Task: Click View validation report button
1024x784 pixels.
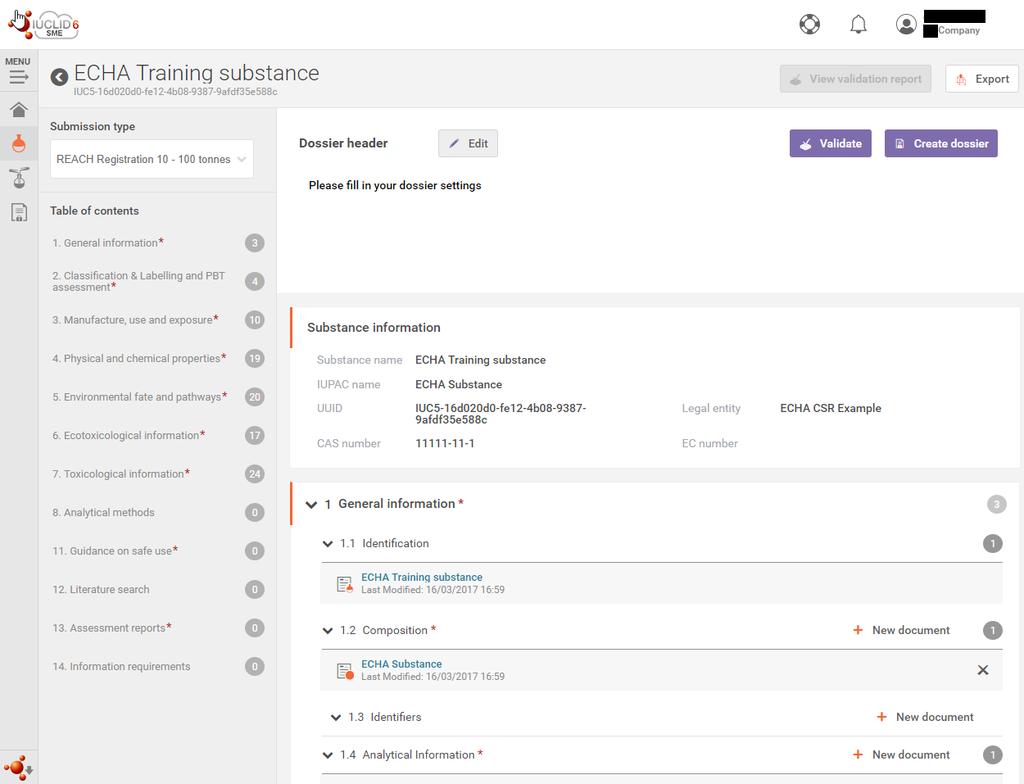Action: pyautogui.click(x=855, y=78)
